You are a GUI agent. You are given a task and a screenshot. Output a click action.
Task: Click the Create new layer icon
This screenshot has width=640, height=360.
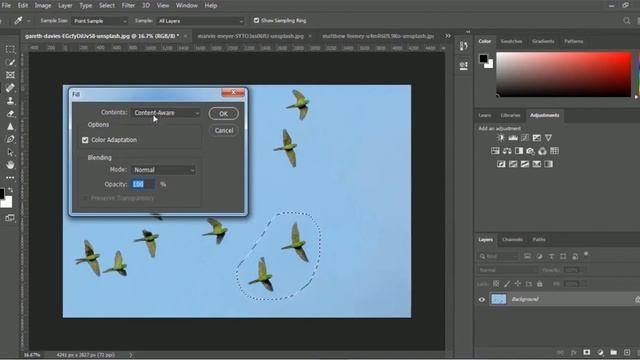[627, 352]
